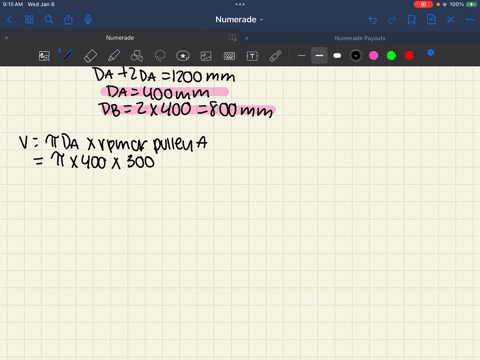This screenshot has width=480, height=360.
Task: Tap handwritten '= π x 400 x 300'
Action: pyautogui.click(x=94, y=162)
